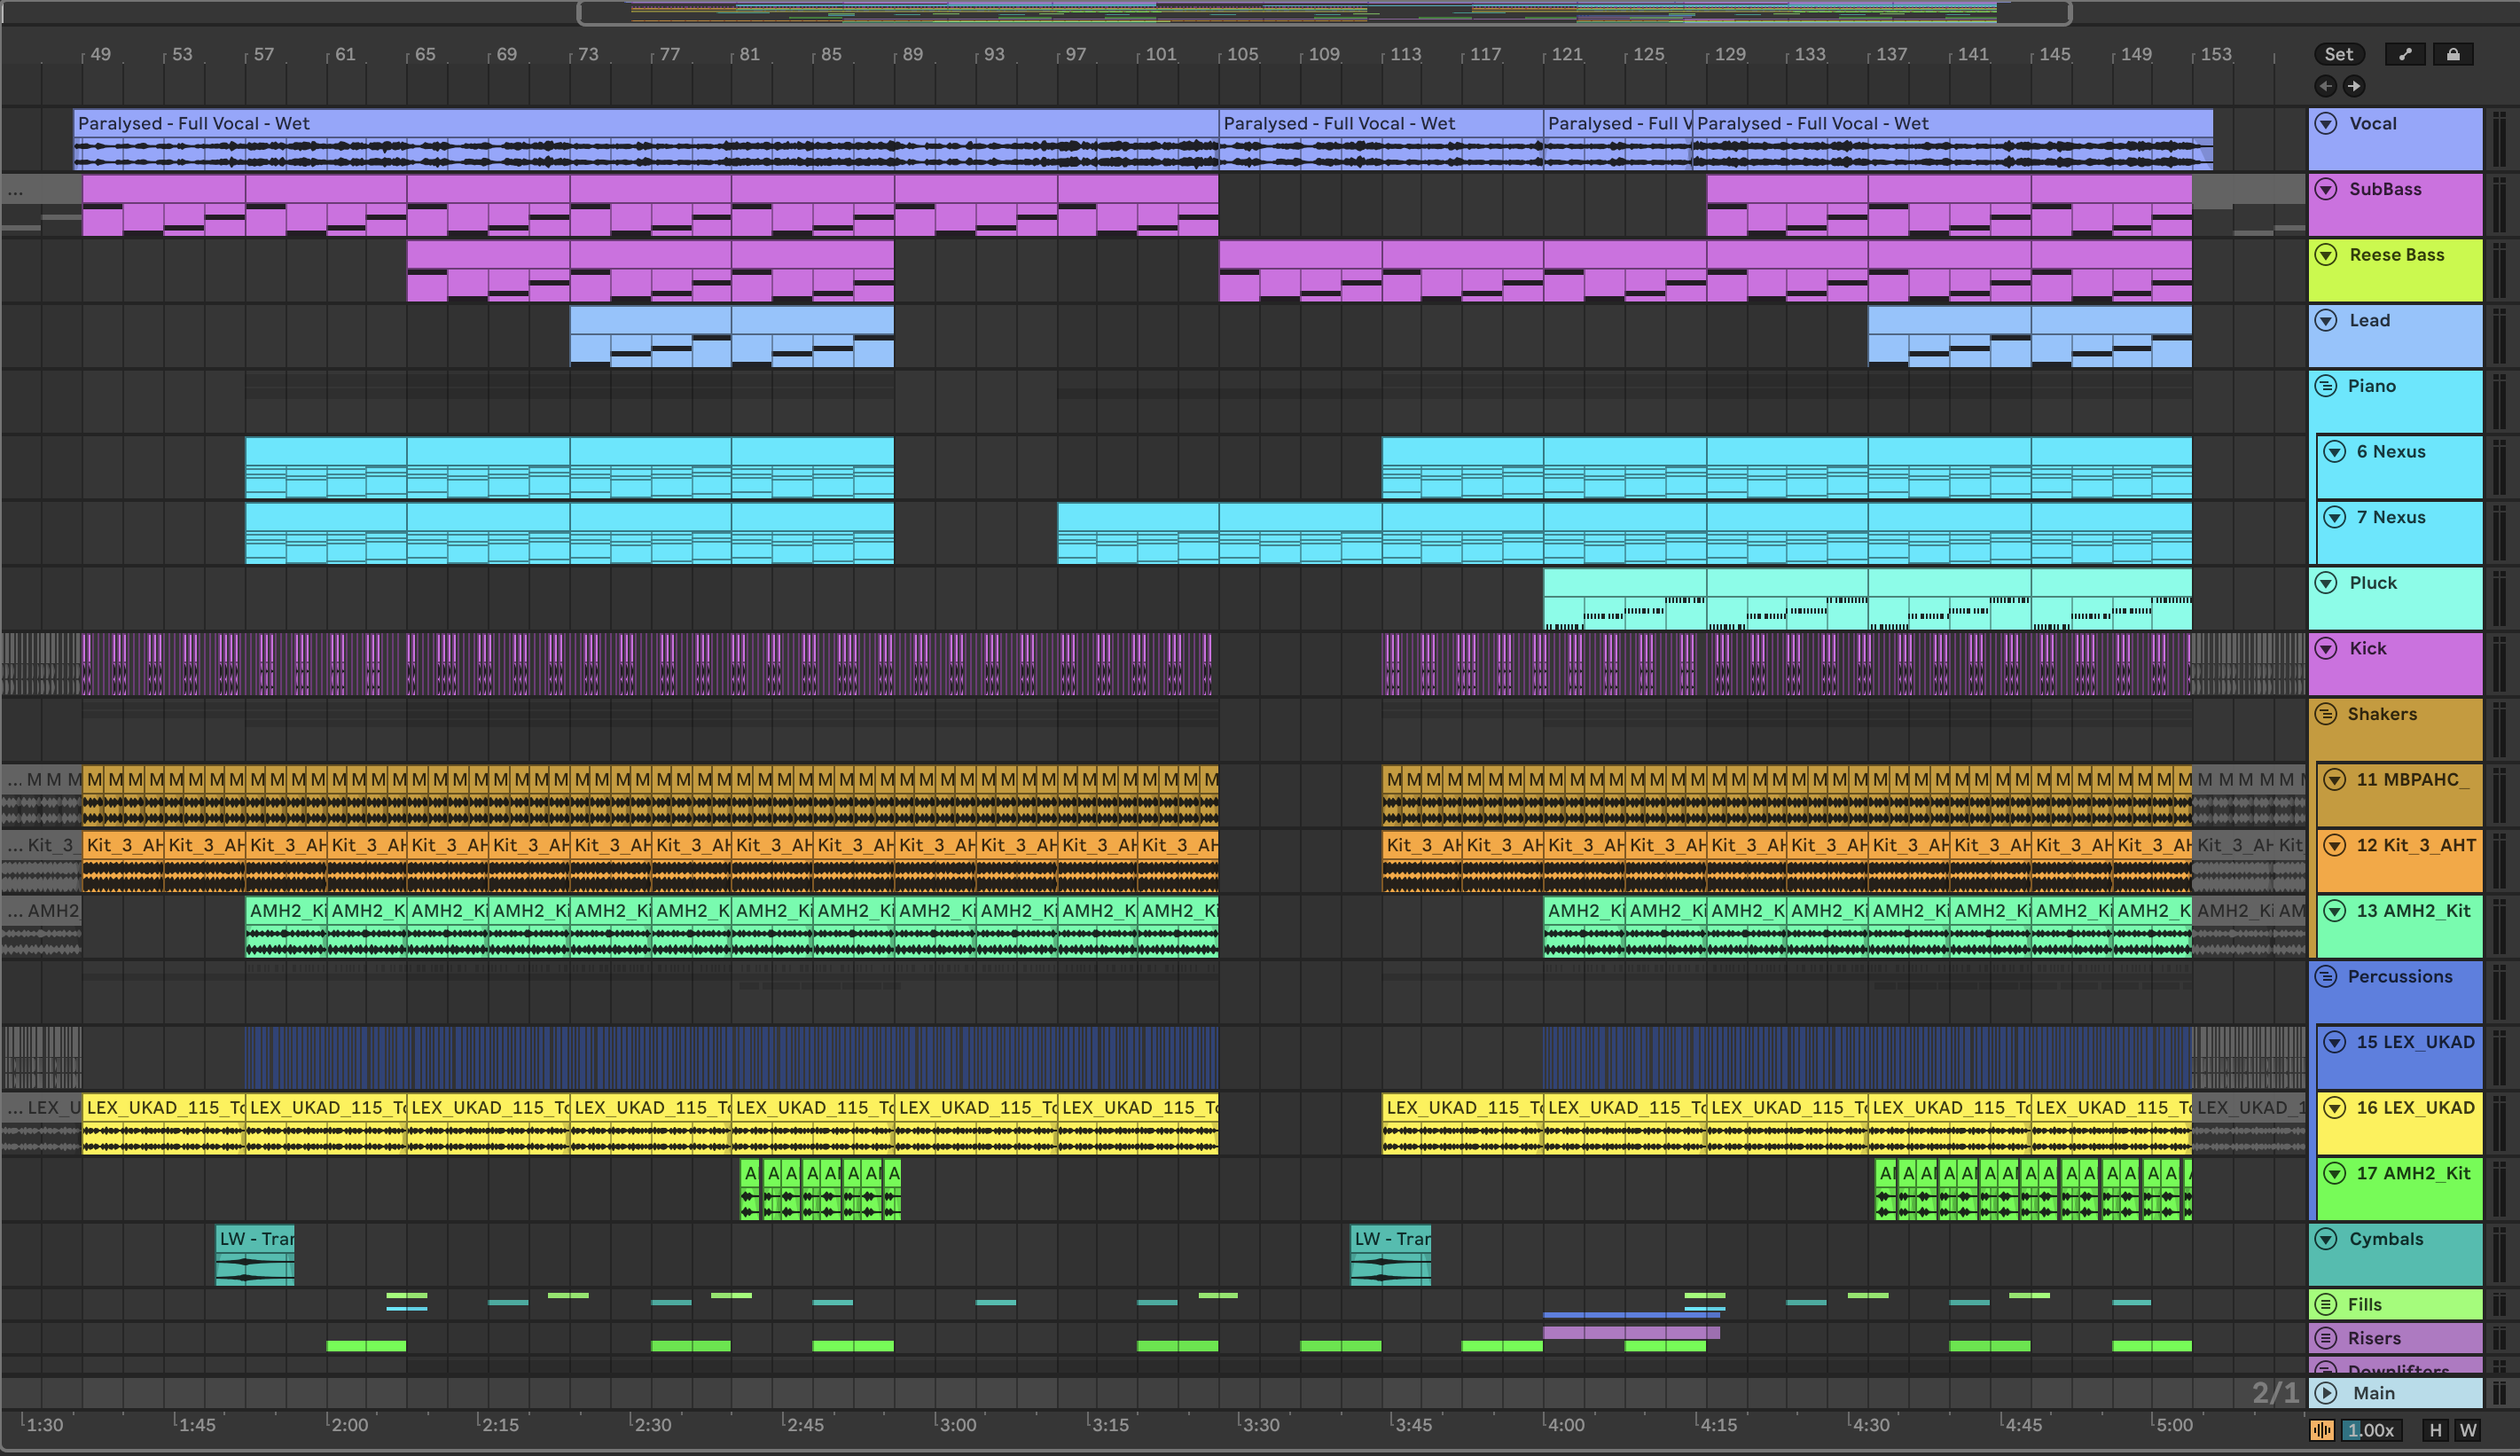Collapse the Percussions group fold icon

click(x=2326, y=976)
